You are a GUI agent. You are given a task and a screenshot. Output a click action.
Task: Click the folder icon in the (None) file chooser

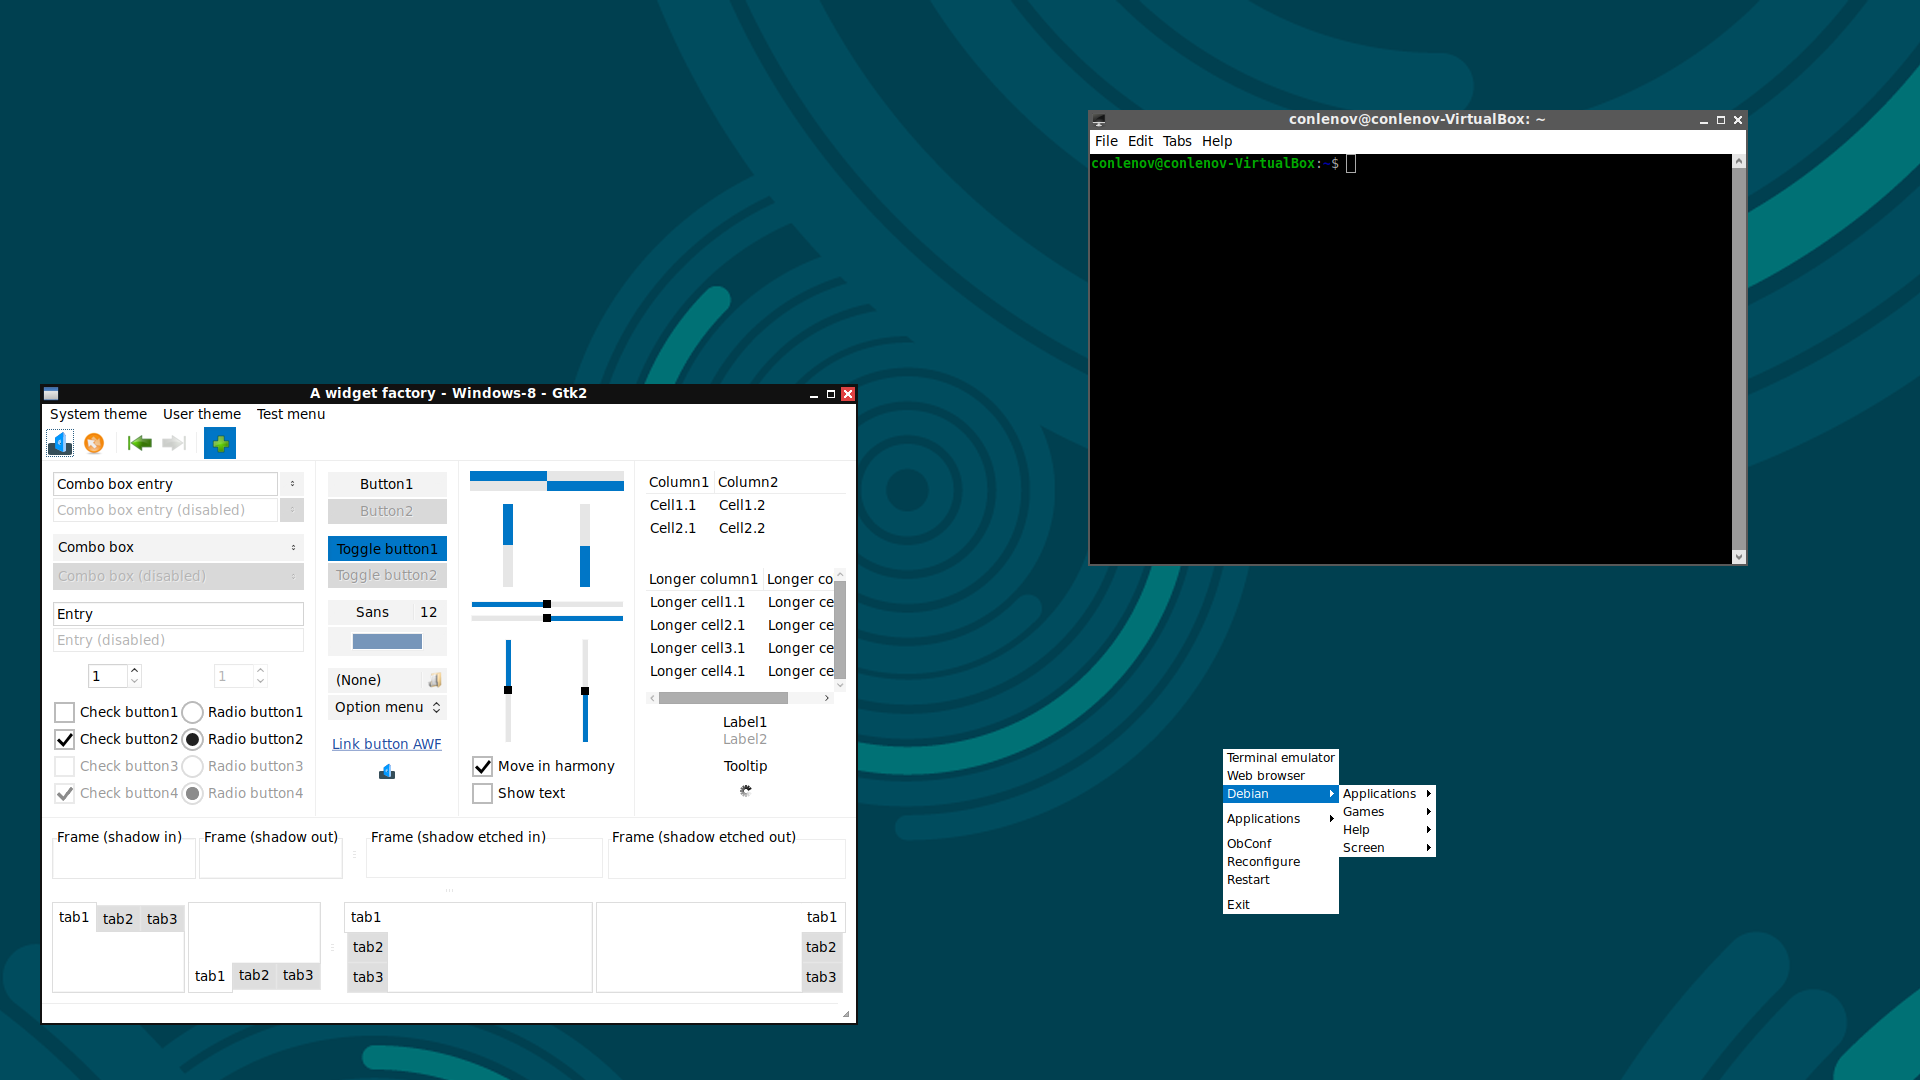pos(435,680)
